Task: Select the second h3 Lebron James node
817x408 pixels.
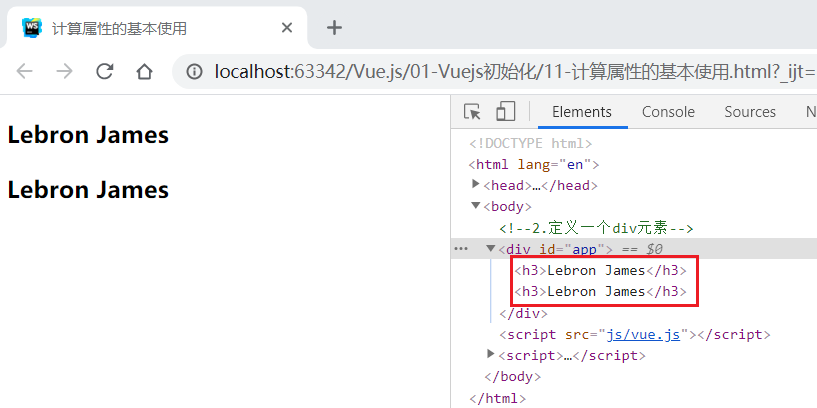Action: click(600, 291)
